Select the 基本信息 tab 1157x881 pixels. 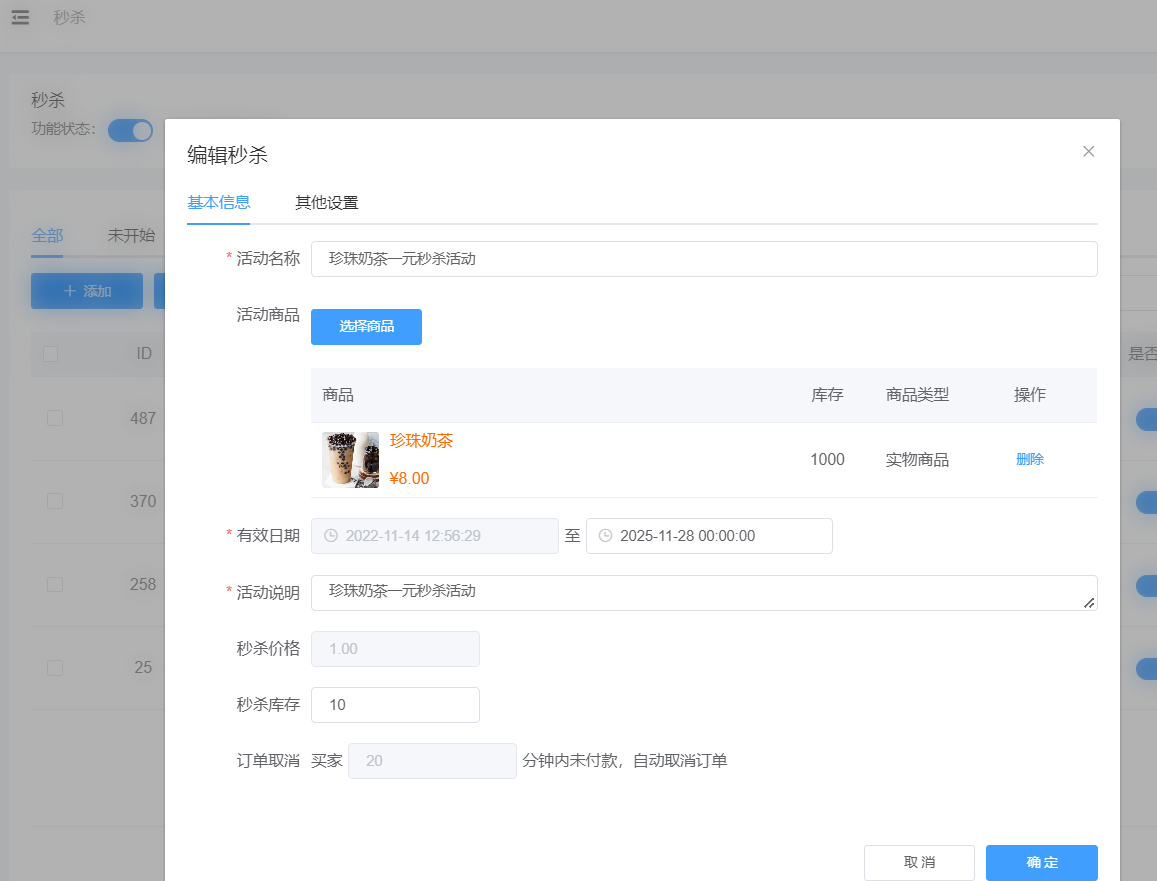coord(218,203)
